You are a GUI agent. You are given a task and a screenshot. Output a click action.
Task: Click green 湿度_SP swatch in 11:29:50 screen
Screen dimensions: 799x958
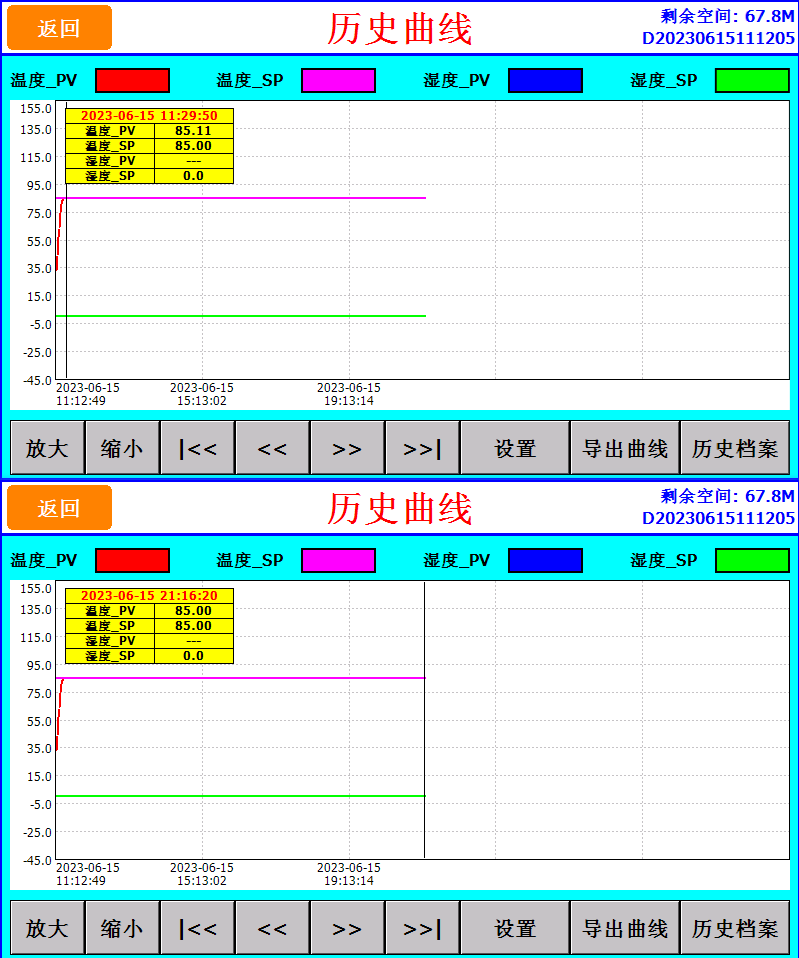(x=752, y=81)
